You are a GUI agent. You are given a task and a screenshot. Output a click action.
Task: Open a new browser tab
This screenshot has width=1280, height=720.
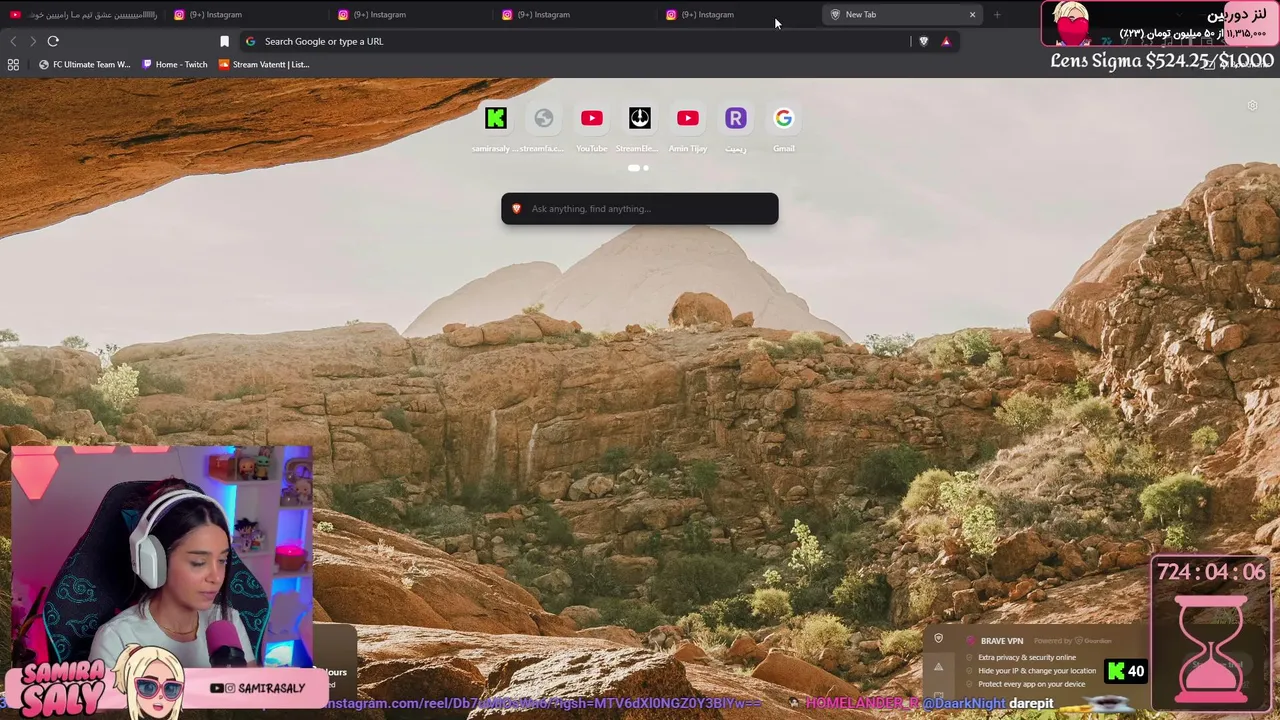pos(997,14)
